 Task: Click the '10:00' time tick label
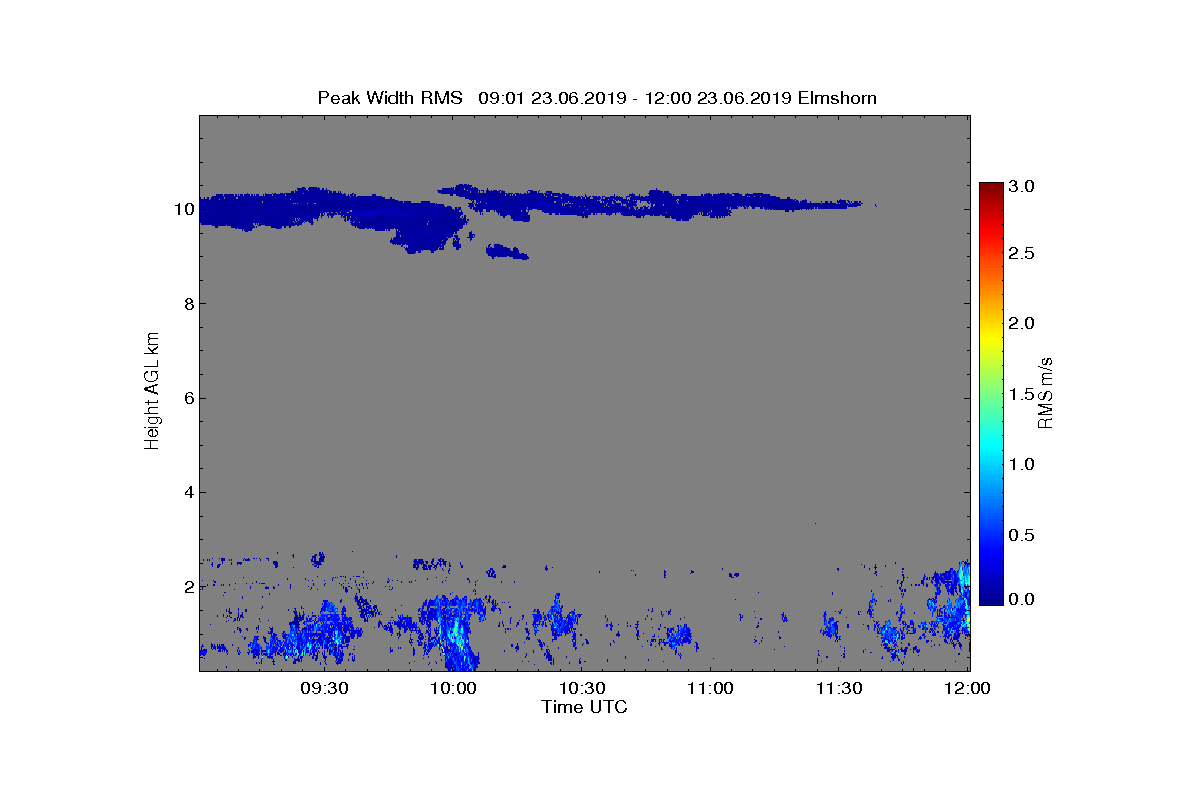click(x=455, y=688)
